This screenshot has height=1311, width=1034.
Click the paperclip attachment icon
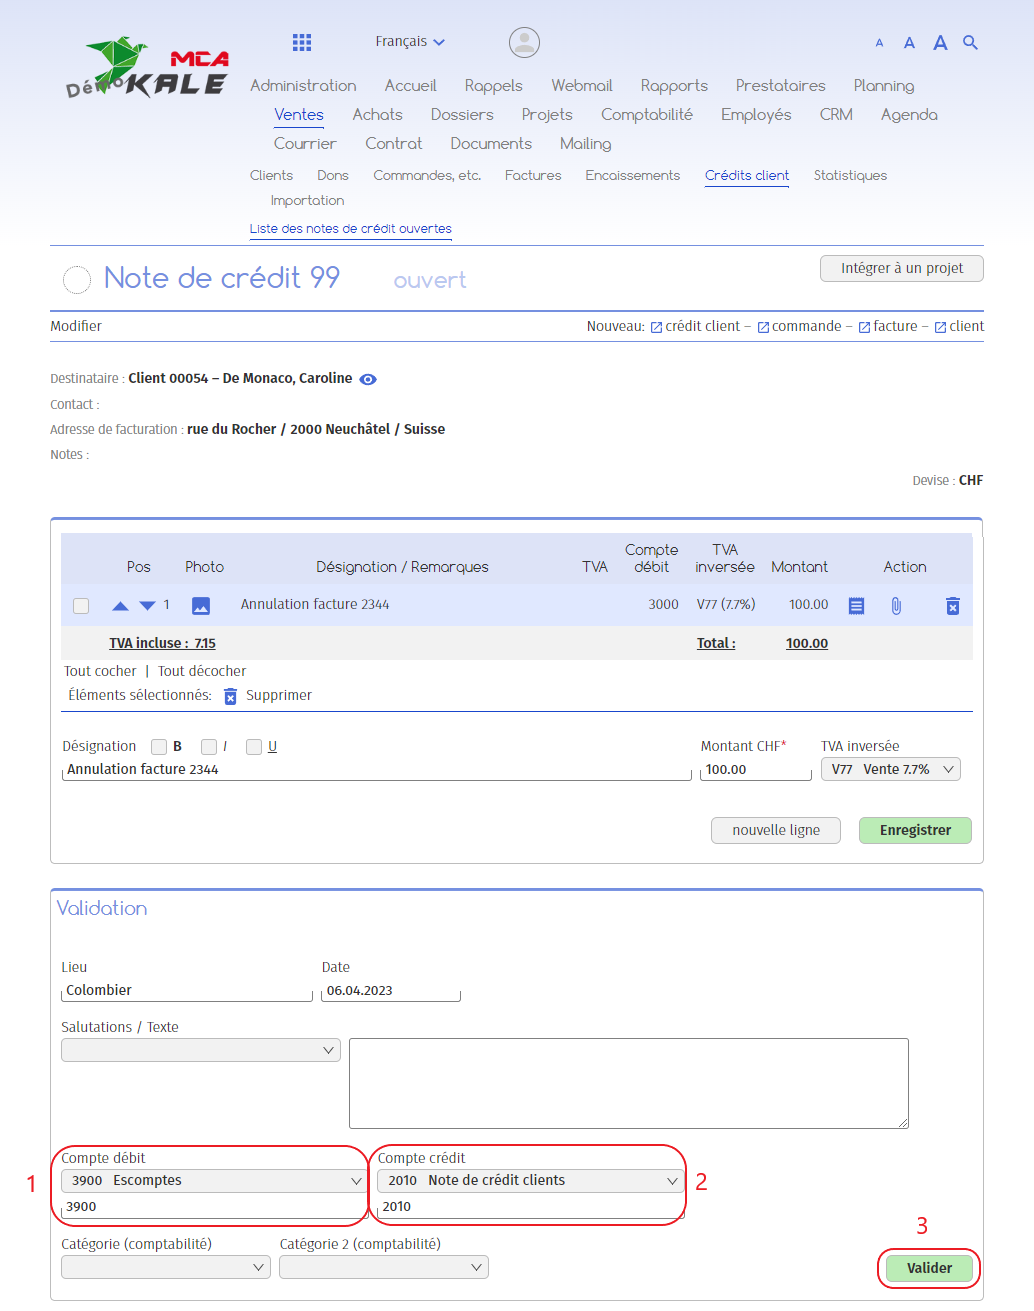tap(896, 606)
